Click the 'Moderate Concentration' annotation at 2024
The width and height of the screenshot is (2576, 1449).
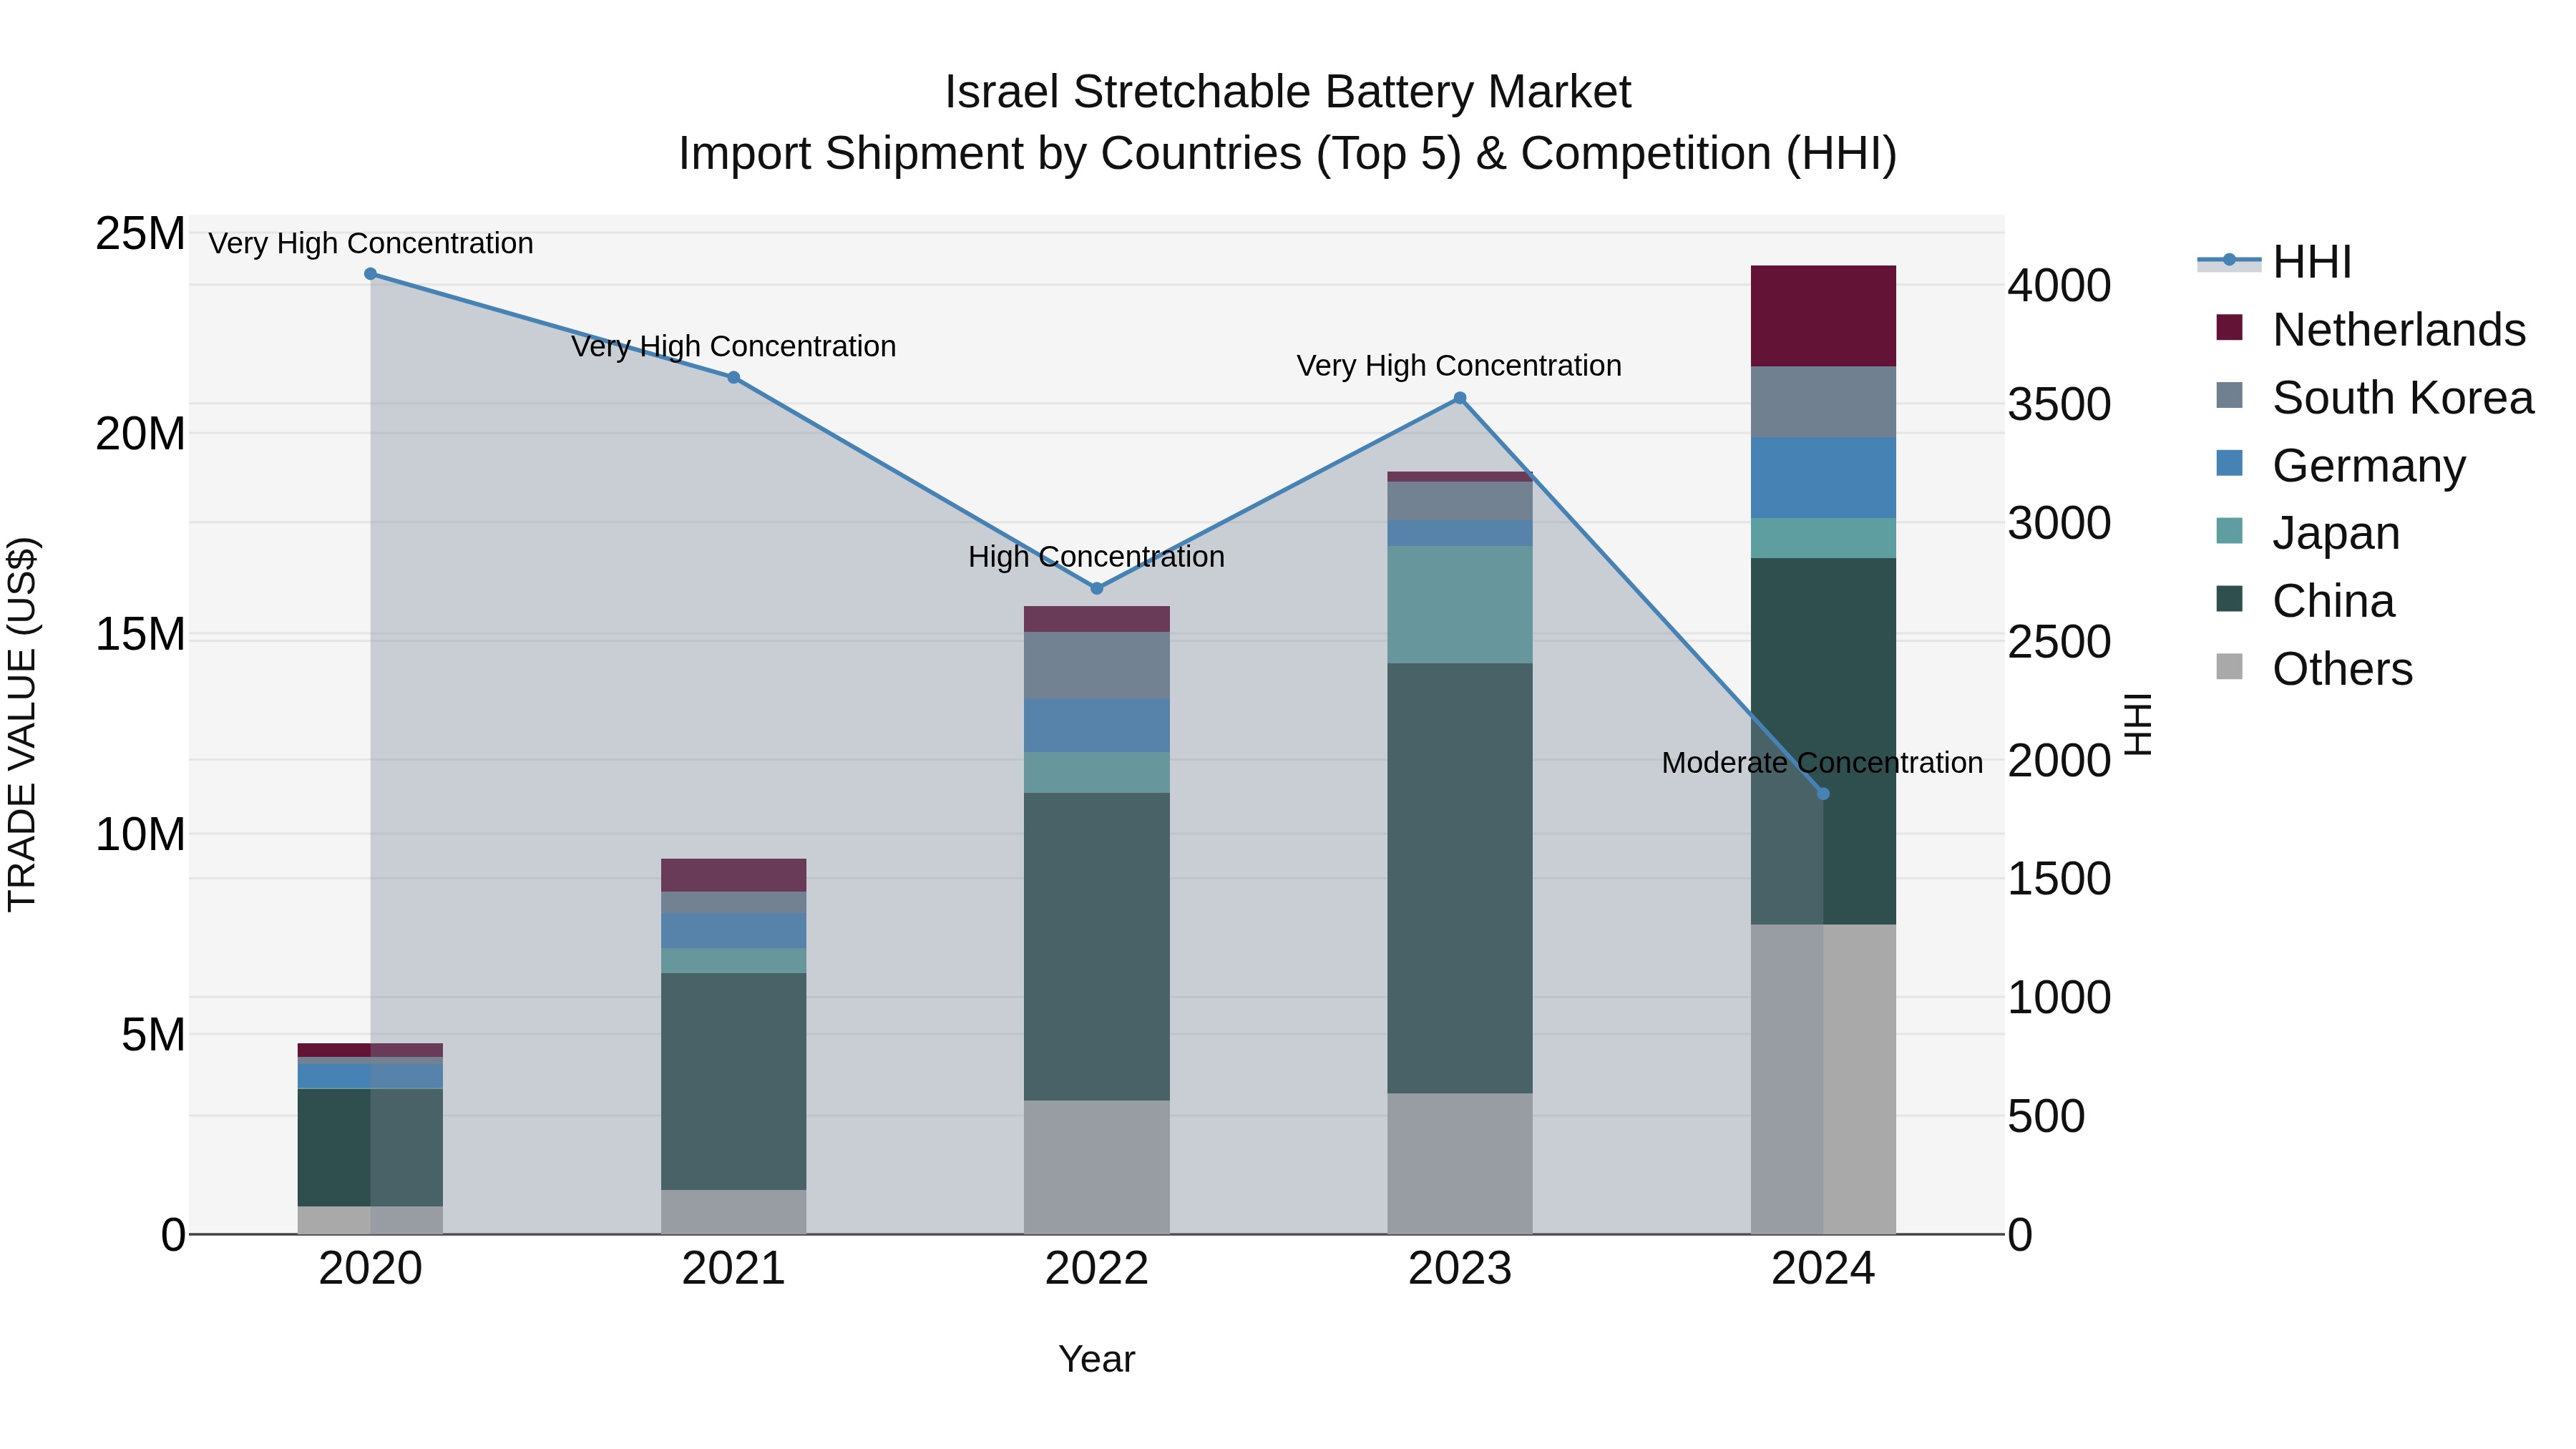pos(1822,763)
